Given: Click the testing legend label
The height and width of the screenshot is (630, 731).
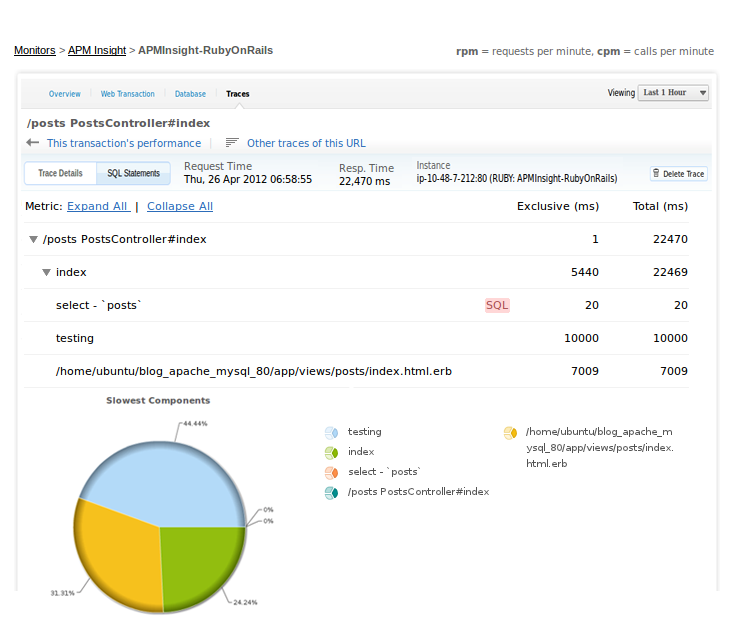Looking at the screenshot, I should coord(365,432).
